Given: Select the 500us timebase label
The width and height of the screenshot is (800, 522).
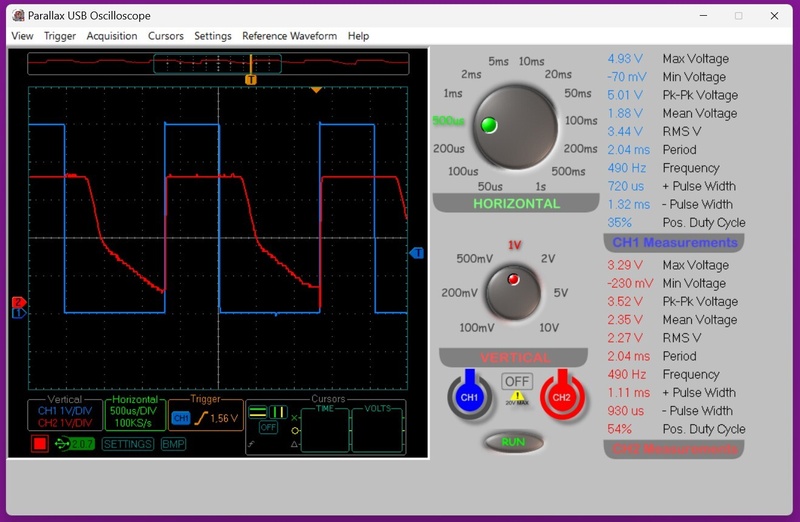Looking at the screenshot, I should (x=448, y=121).
